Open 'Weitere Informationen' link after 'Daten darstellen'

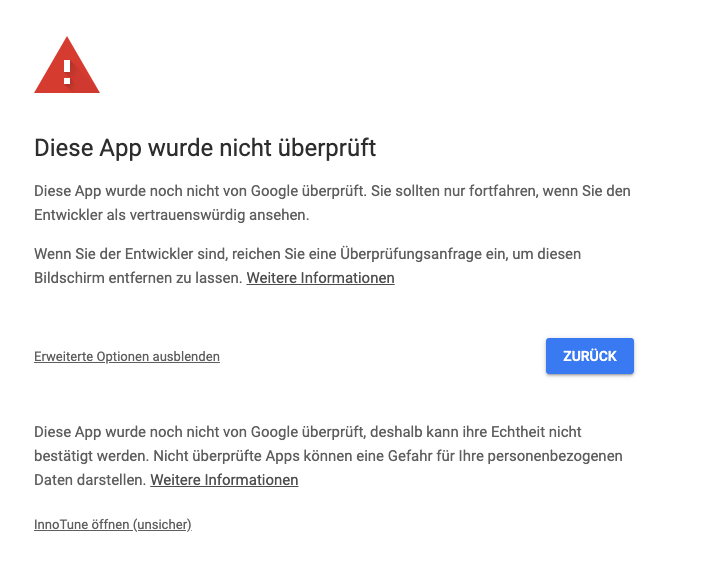point(224,480)
